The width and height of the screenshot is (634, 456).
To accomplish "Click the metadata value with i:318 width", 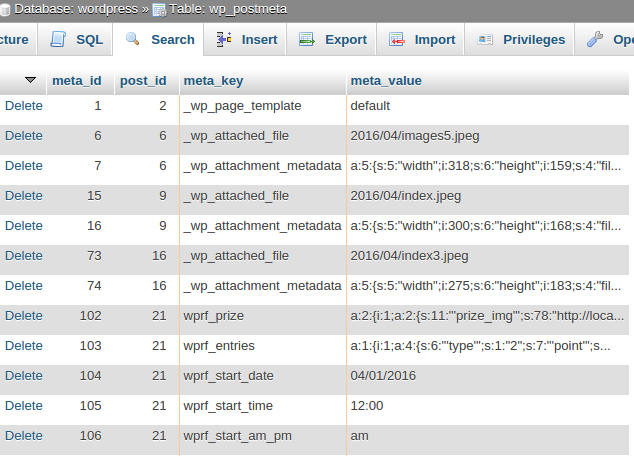I will click(488, 169).
